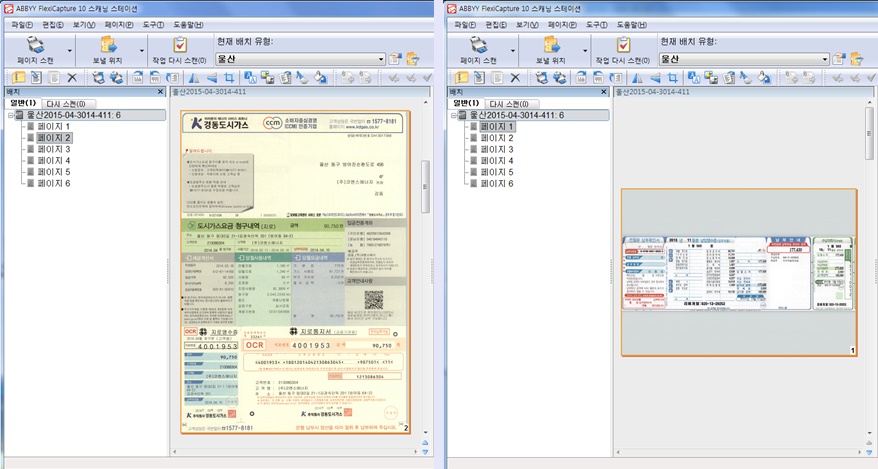Screen dimensions: 878x469
Task: Open the 도구 menu in right window
Action: (597, 25)
